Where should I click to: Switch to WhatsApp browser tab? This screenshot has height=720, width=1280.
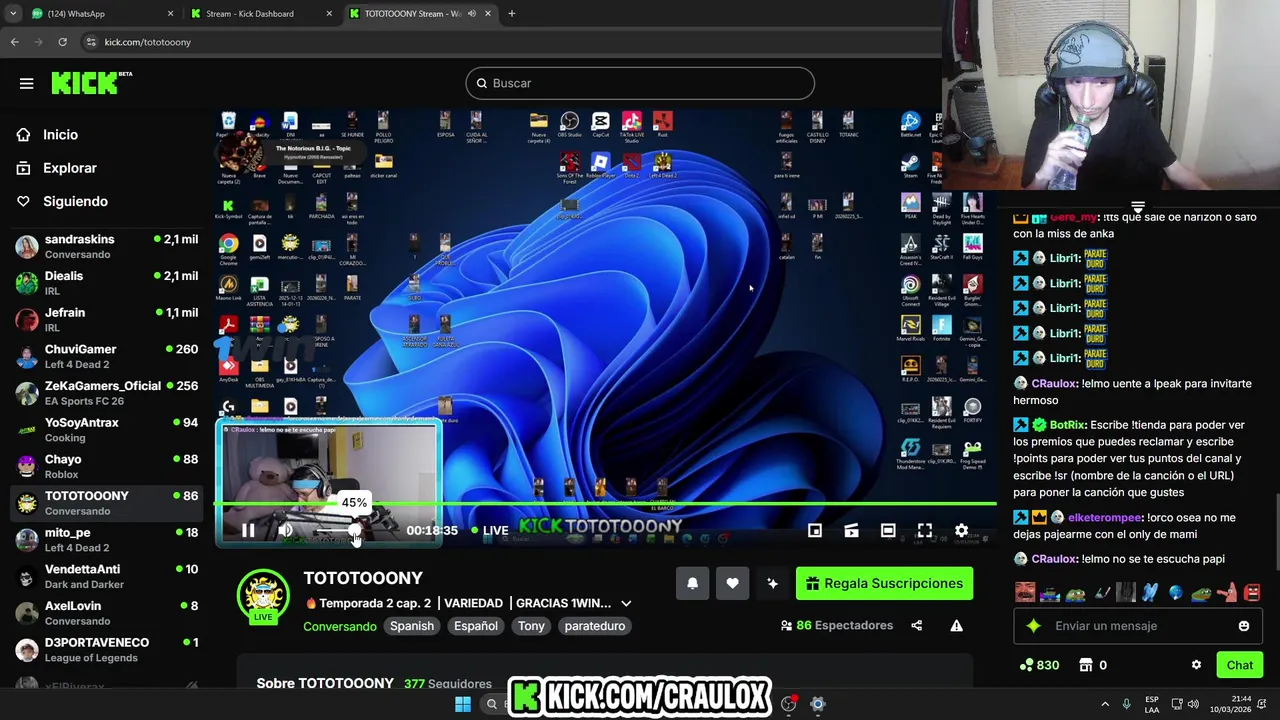pyautogui.click(x=100, y=14)
